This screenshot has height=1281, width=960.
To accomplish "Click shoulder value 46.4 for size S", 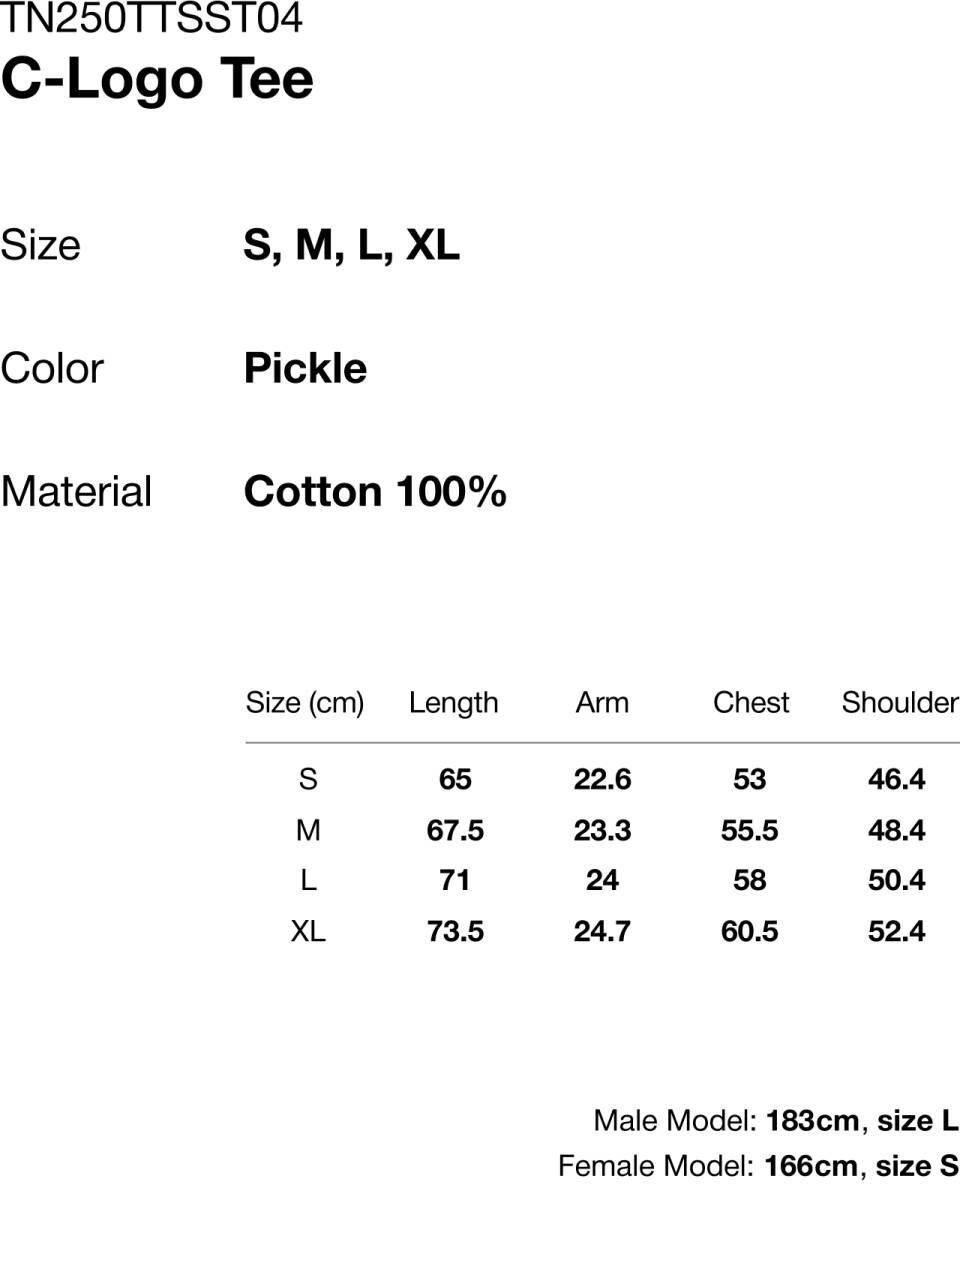I will (x=897, y=779).
